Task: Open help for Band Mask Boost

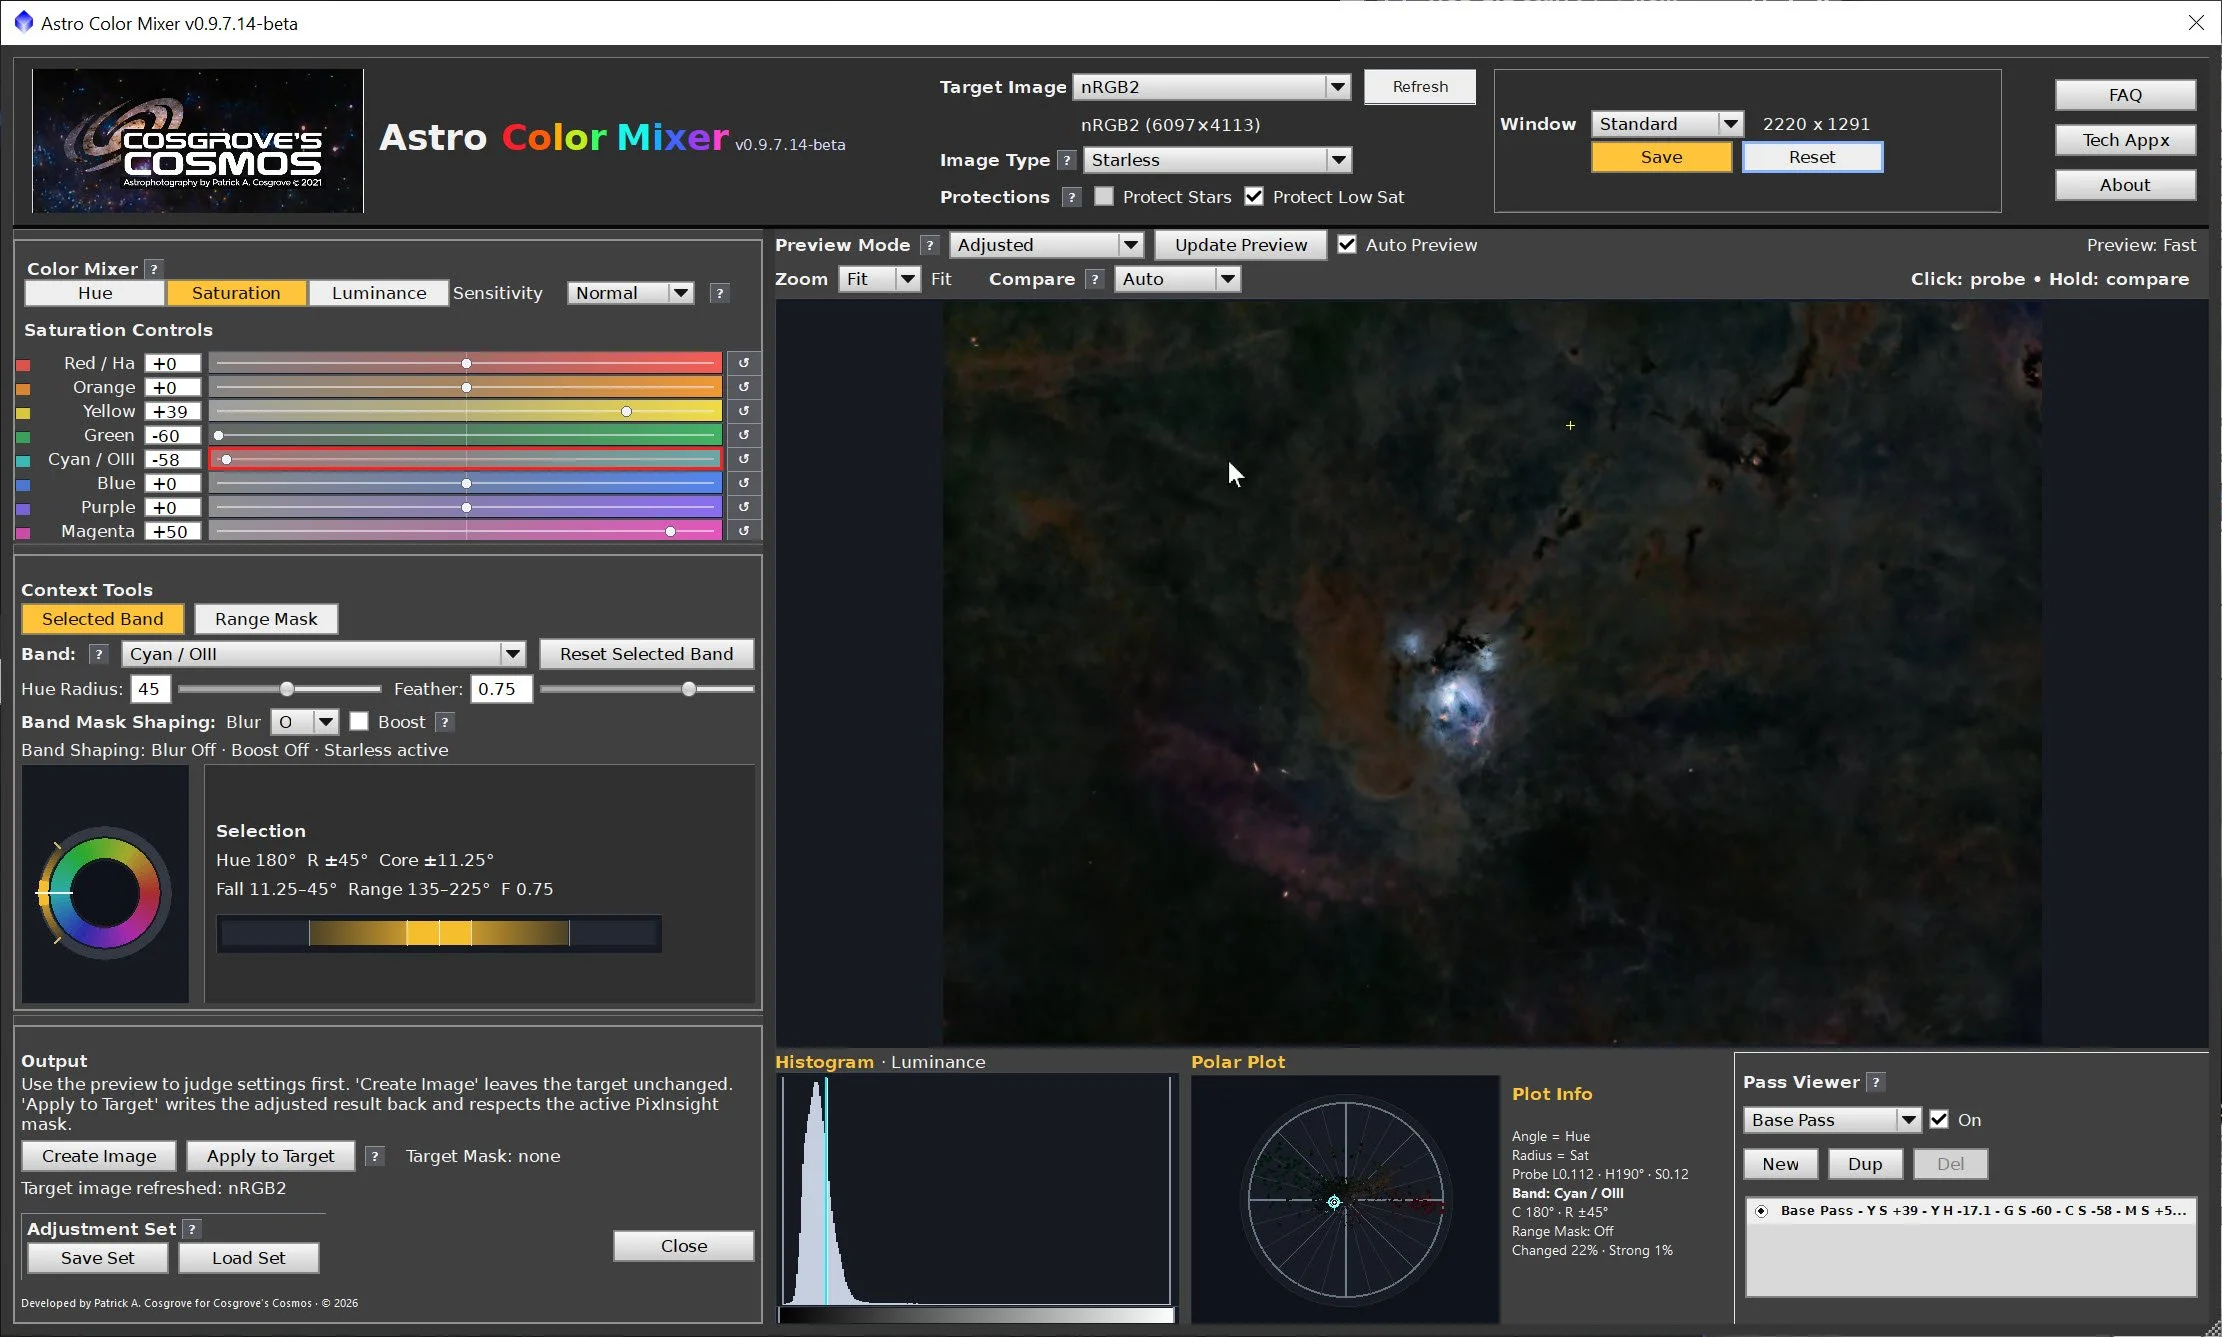Action: [x=446, y=722]
